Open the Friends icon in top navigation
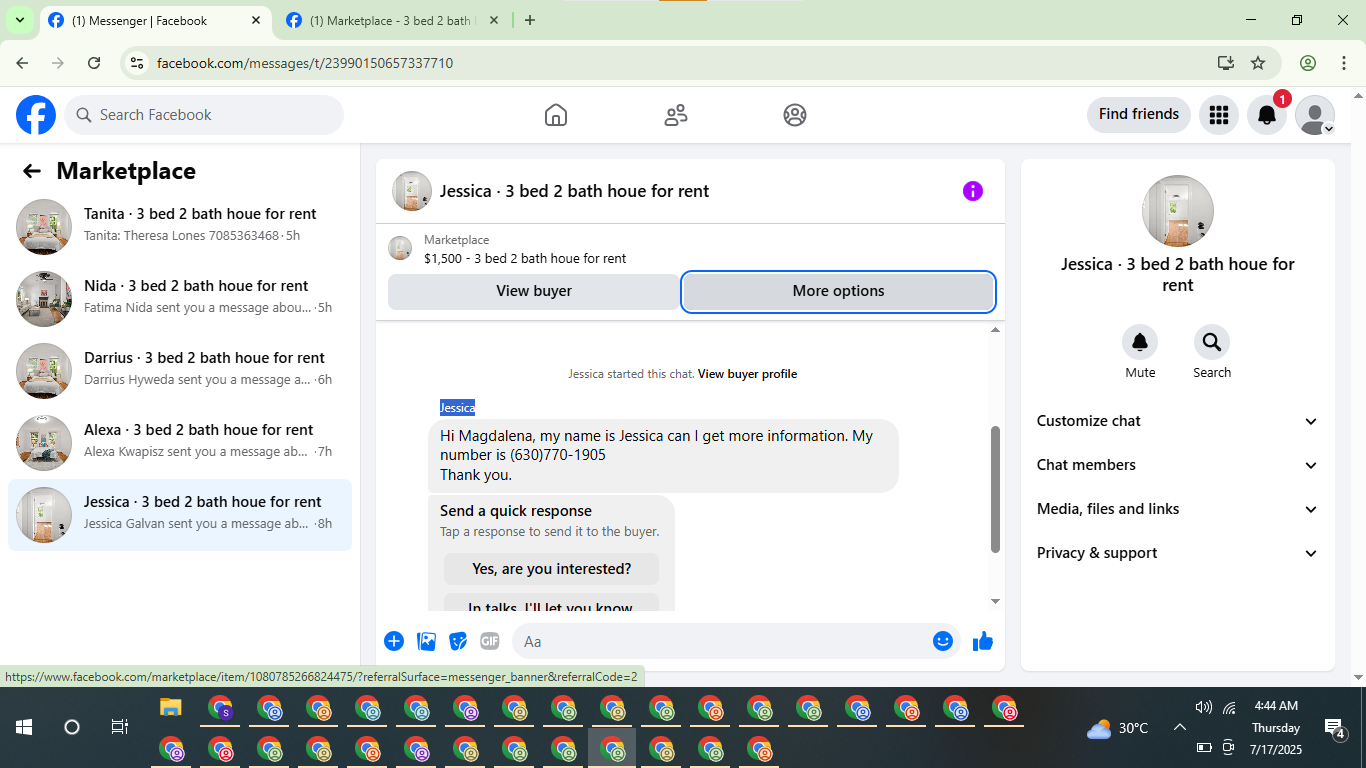 [x=676, y=115]
